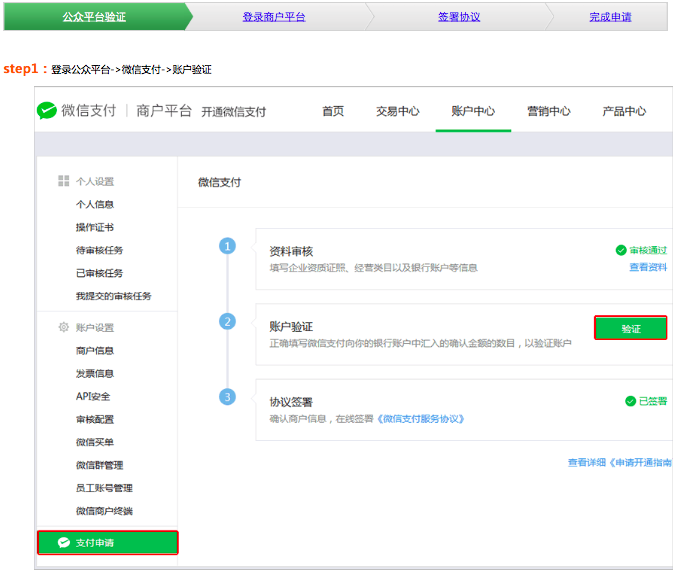Select 个人信息 in the sidebar

point(95,204)
